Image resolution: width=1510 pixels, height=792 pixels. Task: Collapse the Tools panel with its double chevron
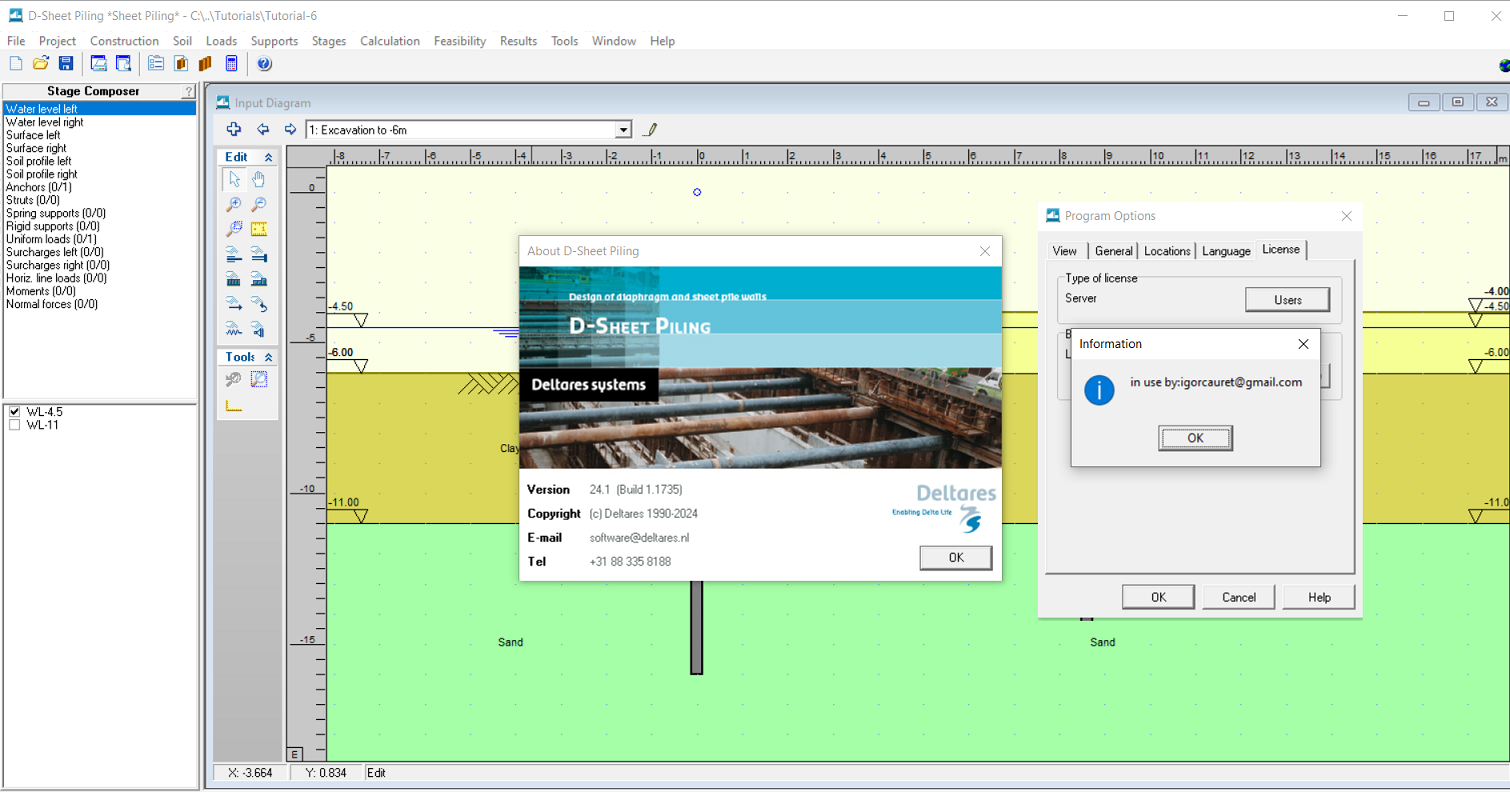[x=268, y=357]
